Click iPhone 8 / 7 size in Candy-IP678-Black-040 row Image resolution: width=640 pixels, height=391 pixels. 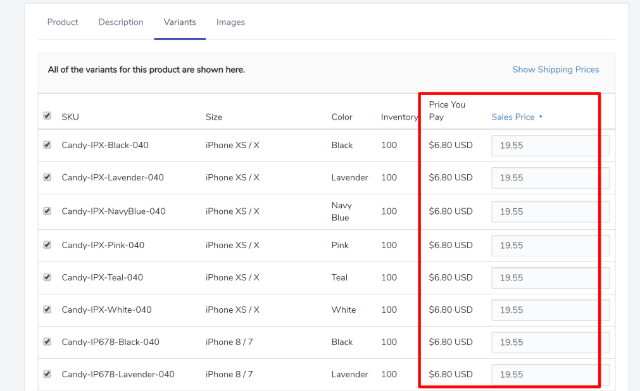pyautogui.click(x=229, y=342)
